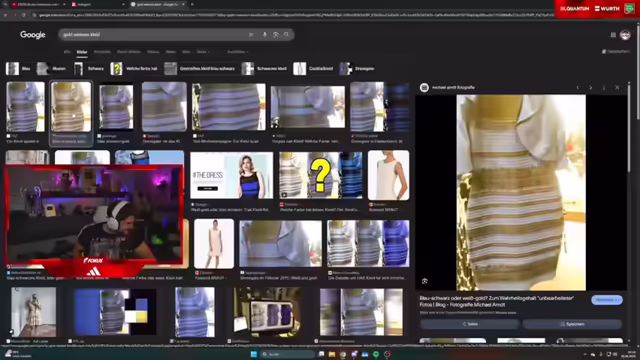Viewport: 640px width, 360px height.
Task: Open the laptop screen dress thumbnail
Action: tap(267, 312)
